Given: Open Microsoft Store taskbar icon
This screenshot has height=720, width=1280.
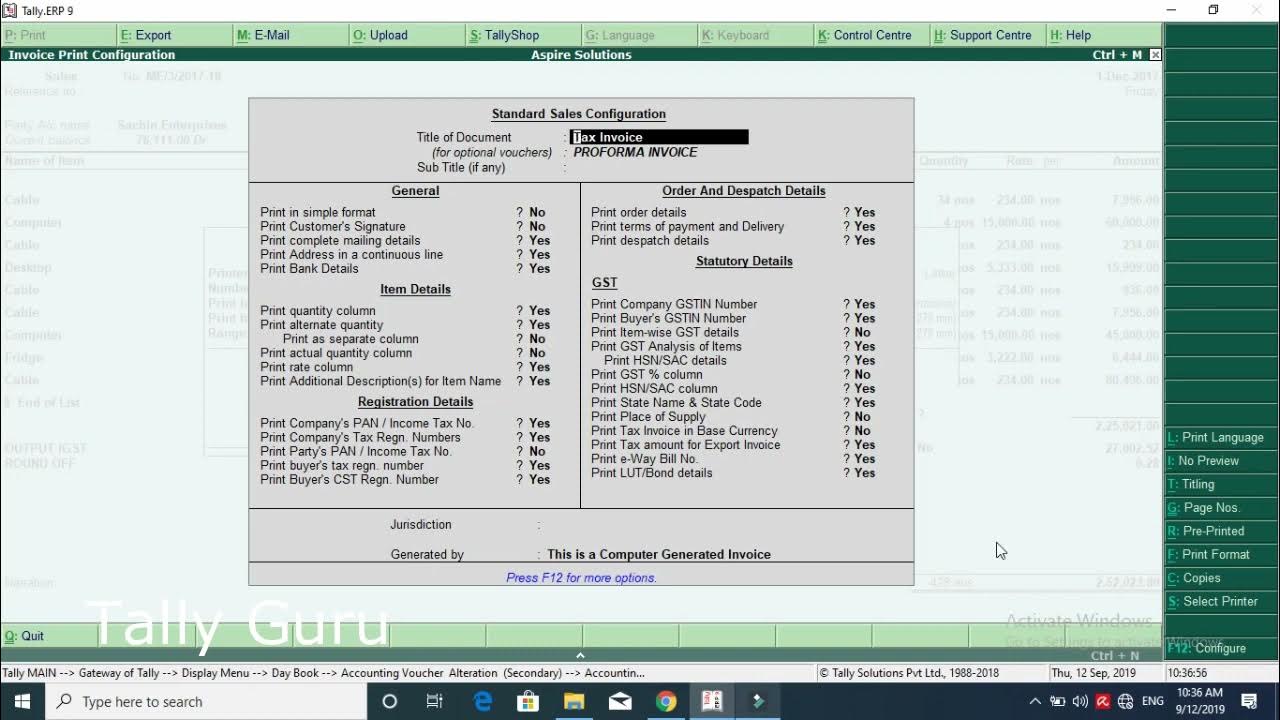Looking at the screenshot, I should click(x=528, y=701).
